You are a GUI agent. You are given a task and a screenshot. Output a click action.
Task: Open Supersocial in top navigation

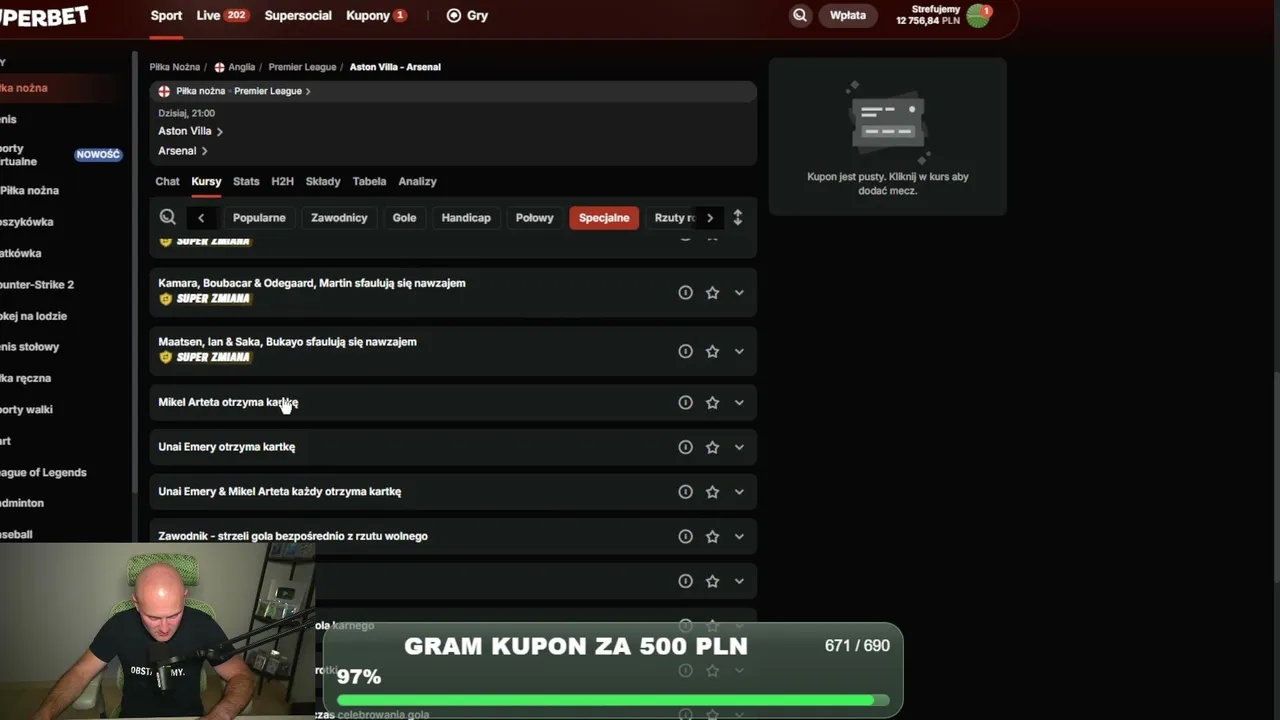pyautogui.click(x=298, y=15)
